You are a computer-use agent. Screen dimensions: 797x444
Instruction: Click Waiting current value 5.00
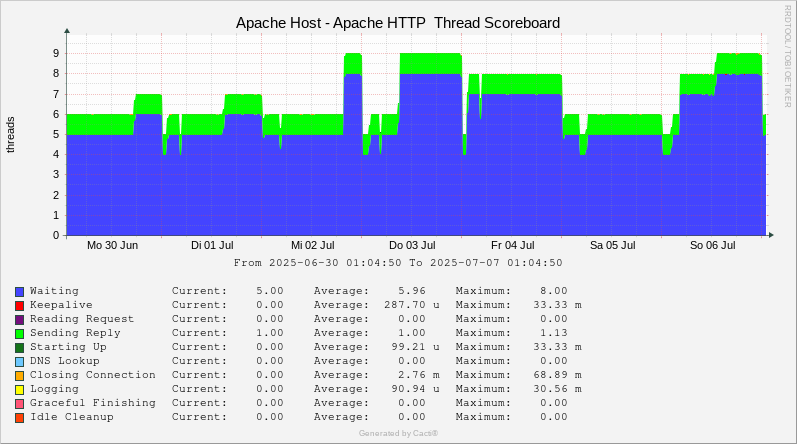[269, 291]
